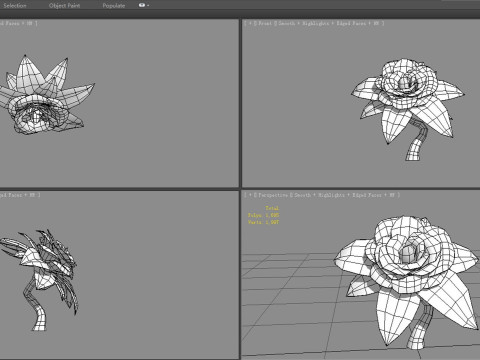The height and width of the screenshot is (360, 480).
Task: Open the Perspective viewport shading menu
Action: (344, 195)
